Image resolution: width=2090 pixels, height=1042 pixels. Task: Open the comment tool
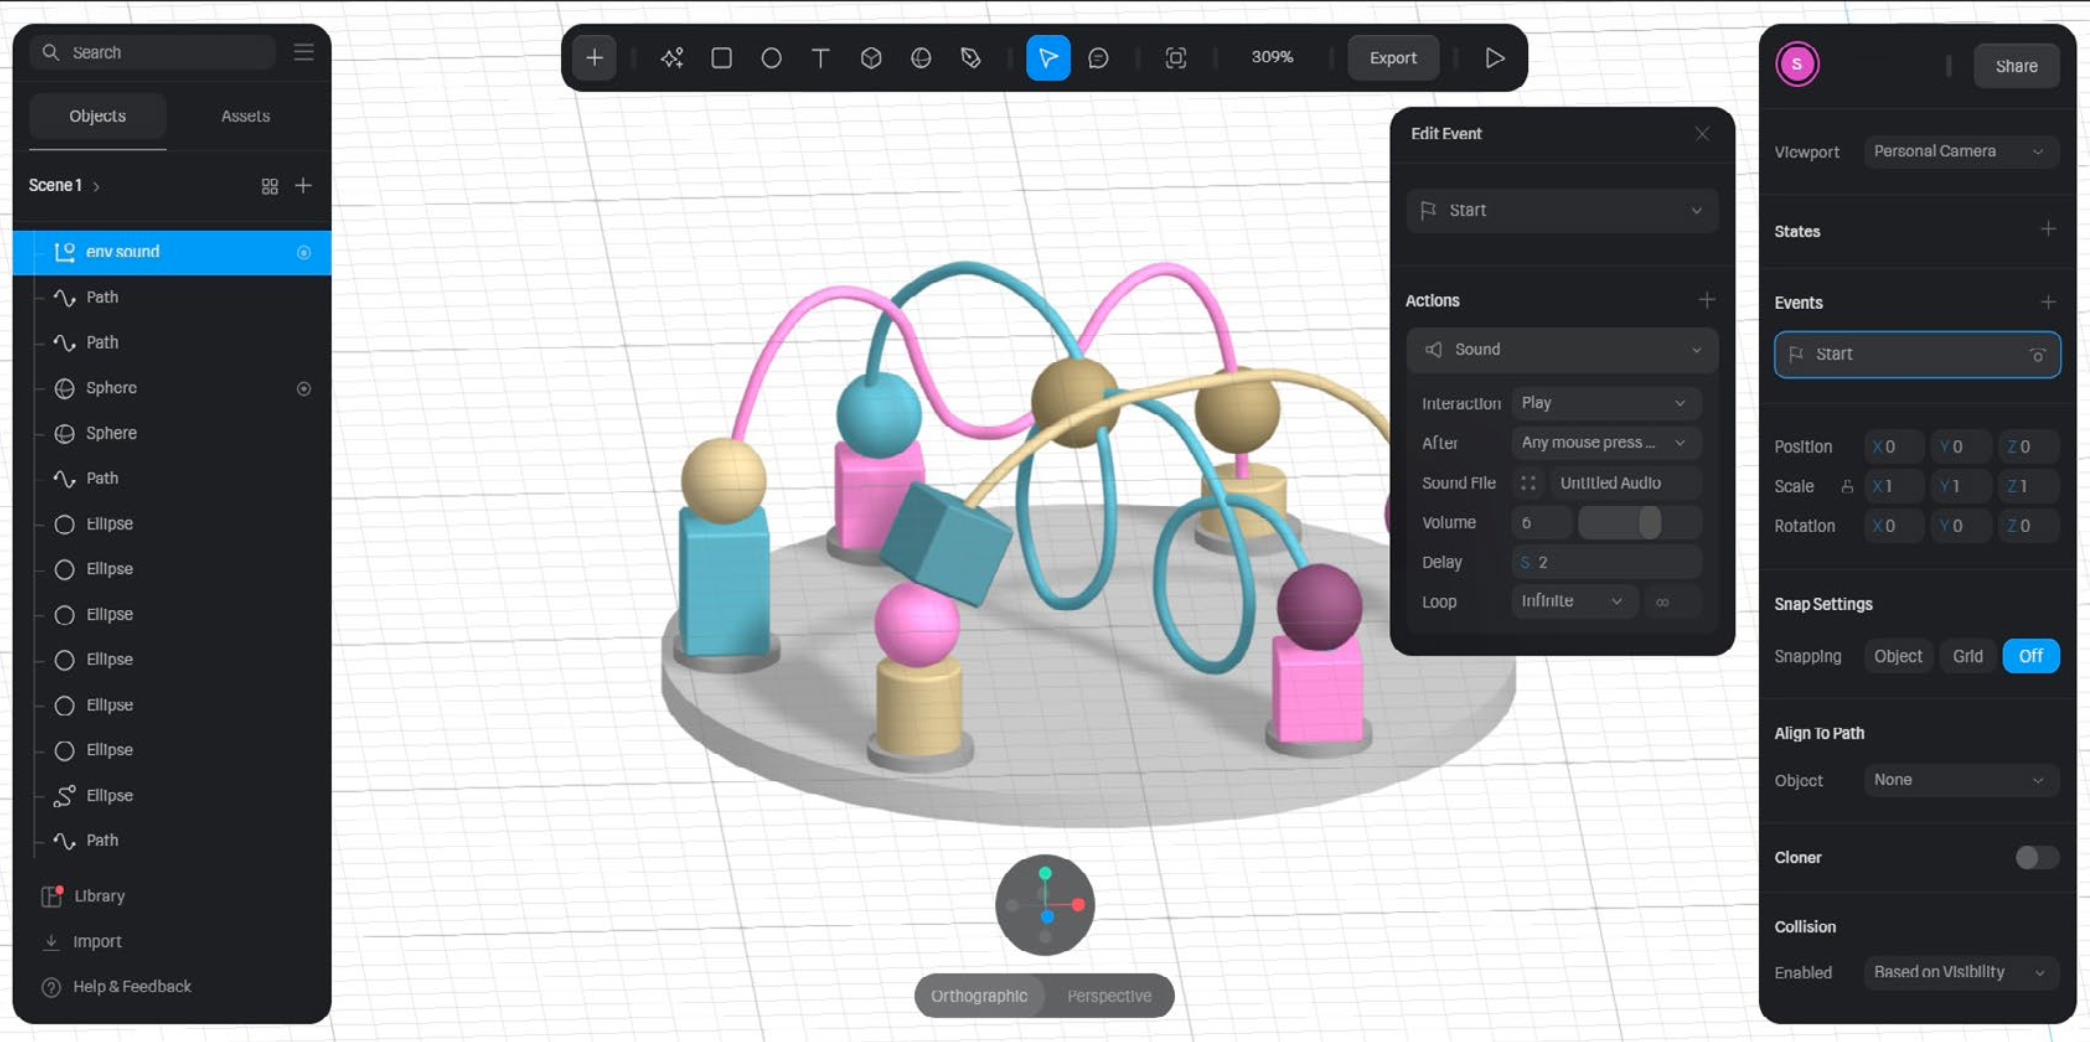[x=1098, y=58]
